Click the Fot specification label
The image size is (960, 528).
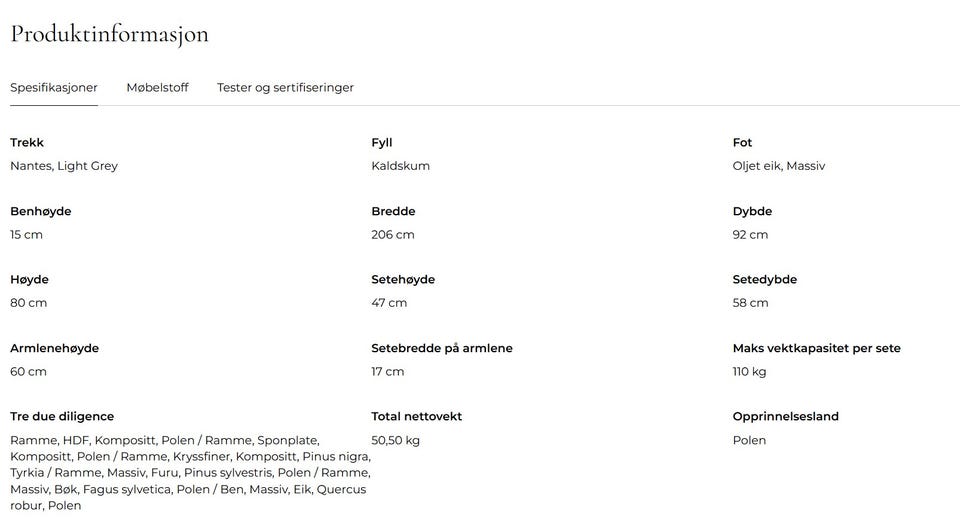click(x=742, y=142)
